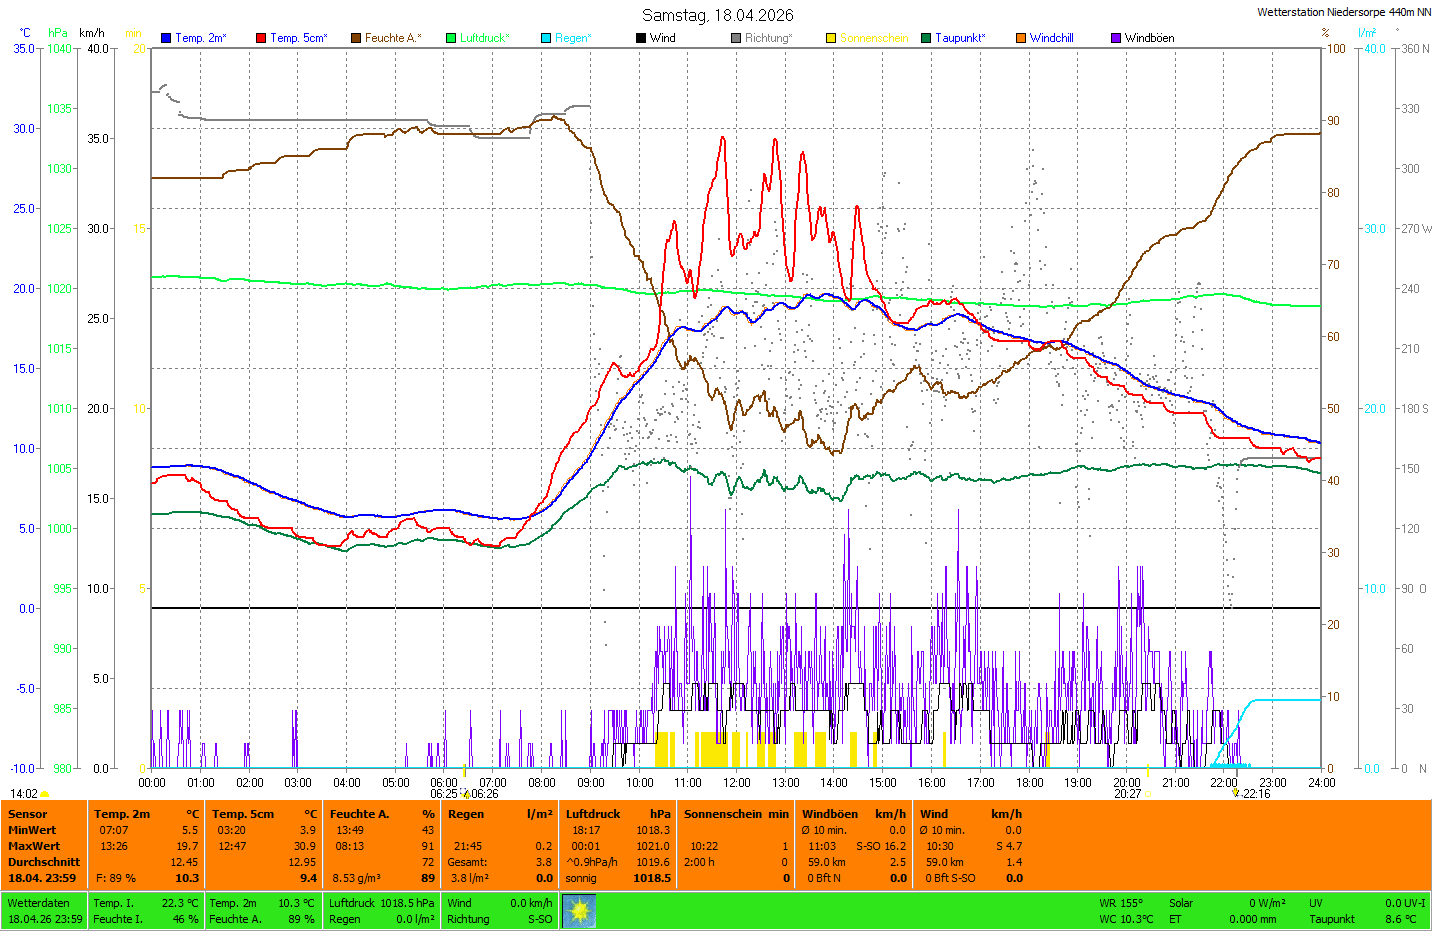The height and width of the screenshot is (931, 1432).
Task: Click the 20:27 sunset time marker
Action: (1127, 793)
